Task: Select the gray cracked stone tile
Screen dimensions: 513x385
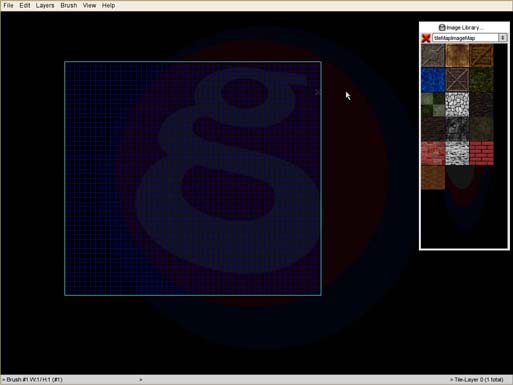Action: pos(433,56)
